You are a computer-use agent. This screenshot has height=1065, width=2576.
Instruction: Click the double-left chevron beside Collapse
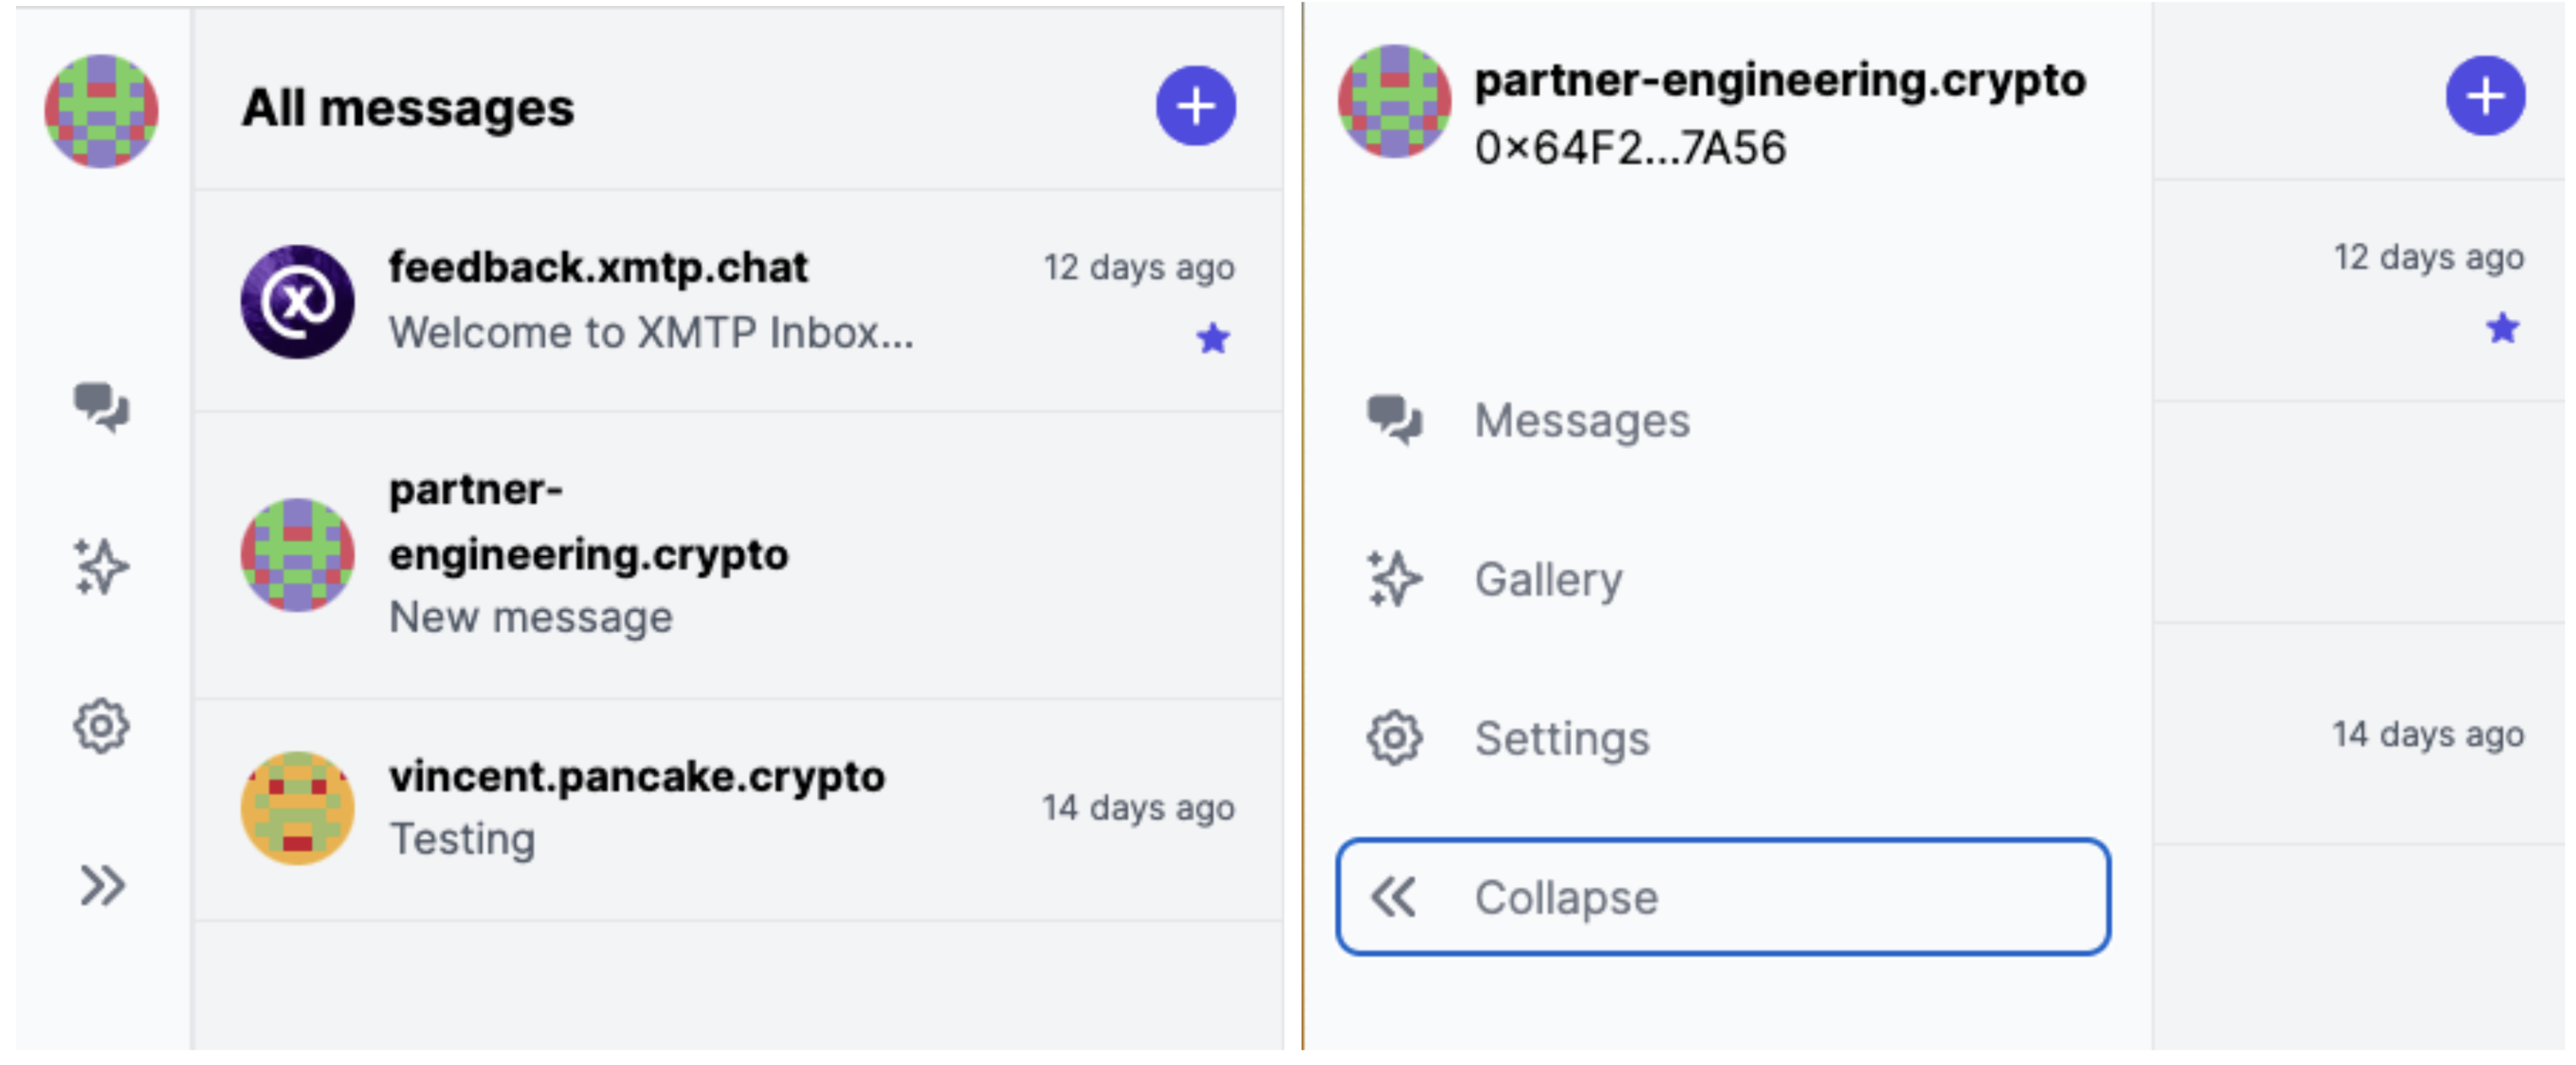(x=1395, y=897)
